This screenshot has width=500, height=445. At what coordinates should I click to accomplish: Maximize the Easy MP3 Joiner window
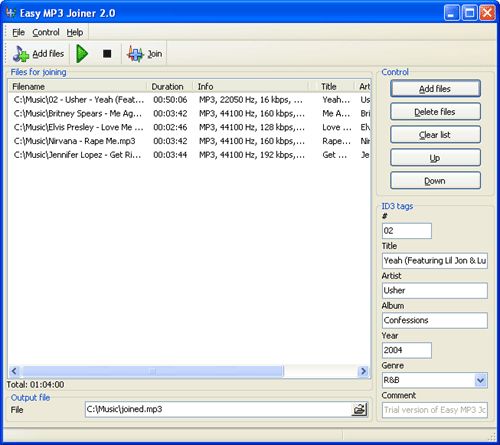[x=470, y=13]
